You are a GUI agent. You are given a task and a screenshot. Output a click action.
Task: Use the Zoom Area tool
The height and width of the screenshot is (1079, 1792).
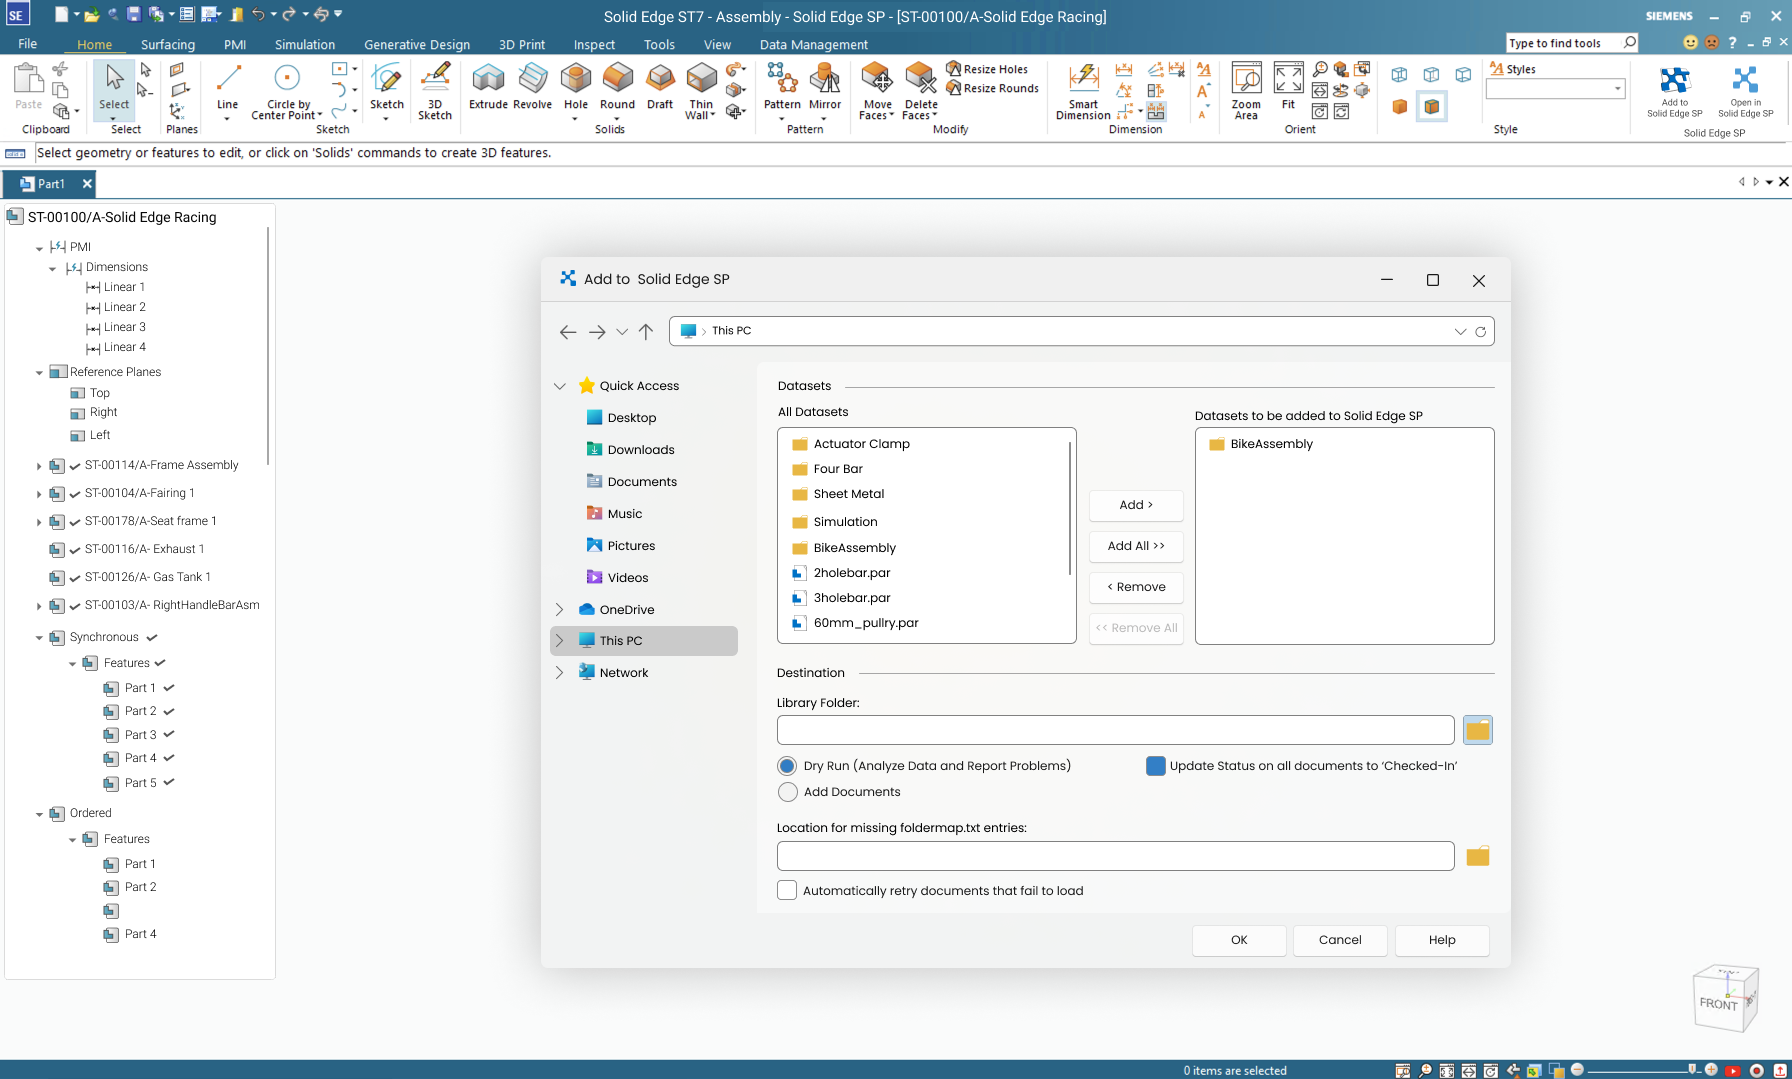pyautogui.click(x=1246, y=91)
